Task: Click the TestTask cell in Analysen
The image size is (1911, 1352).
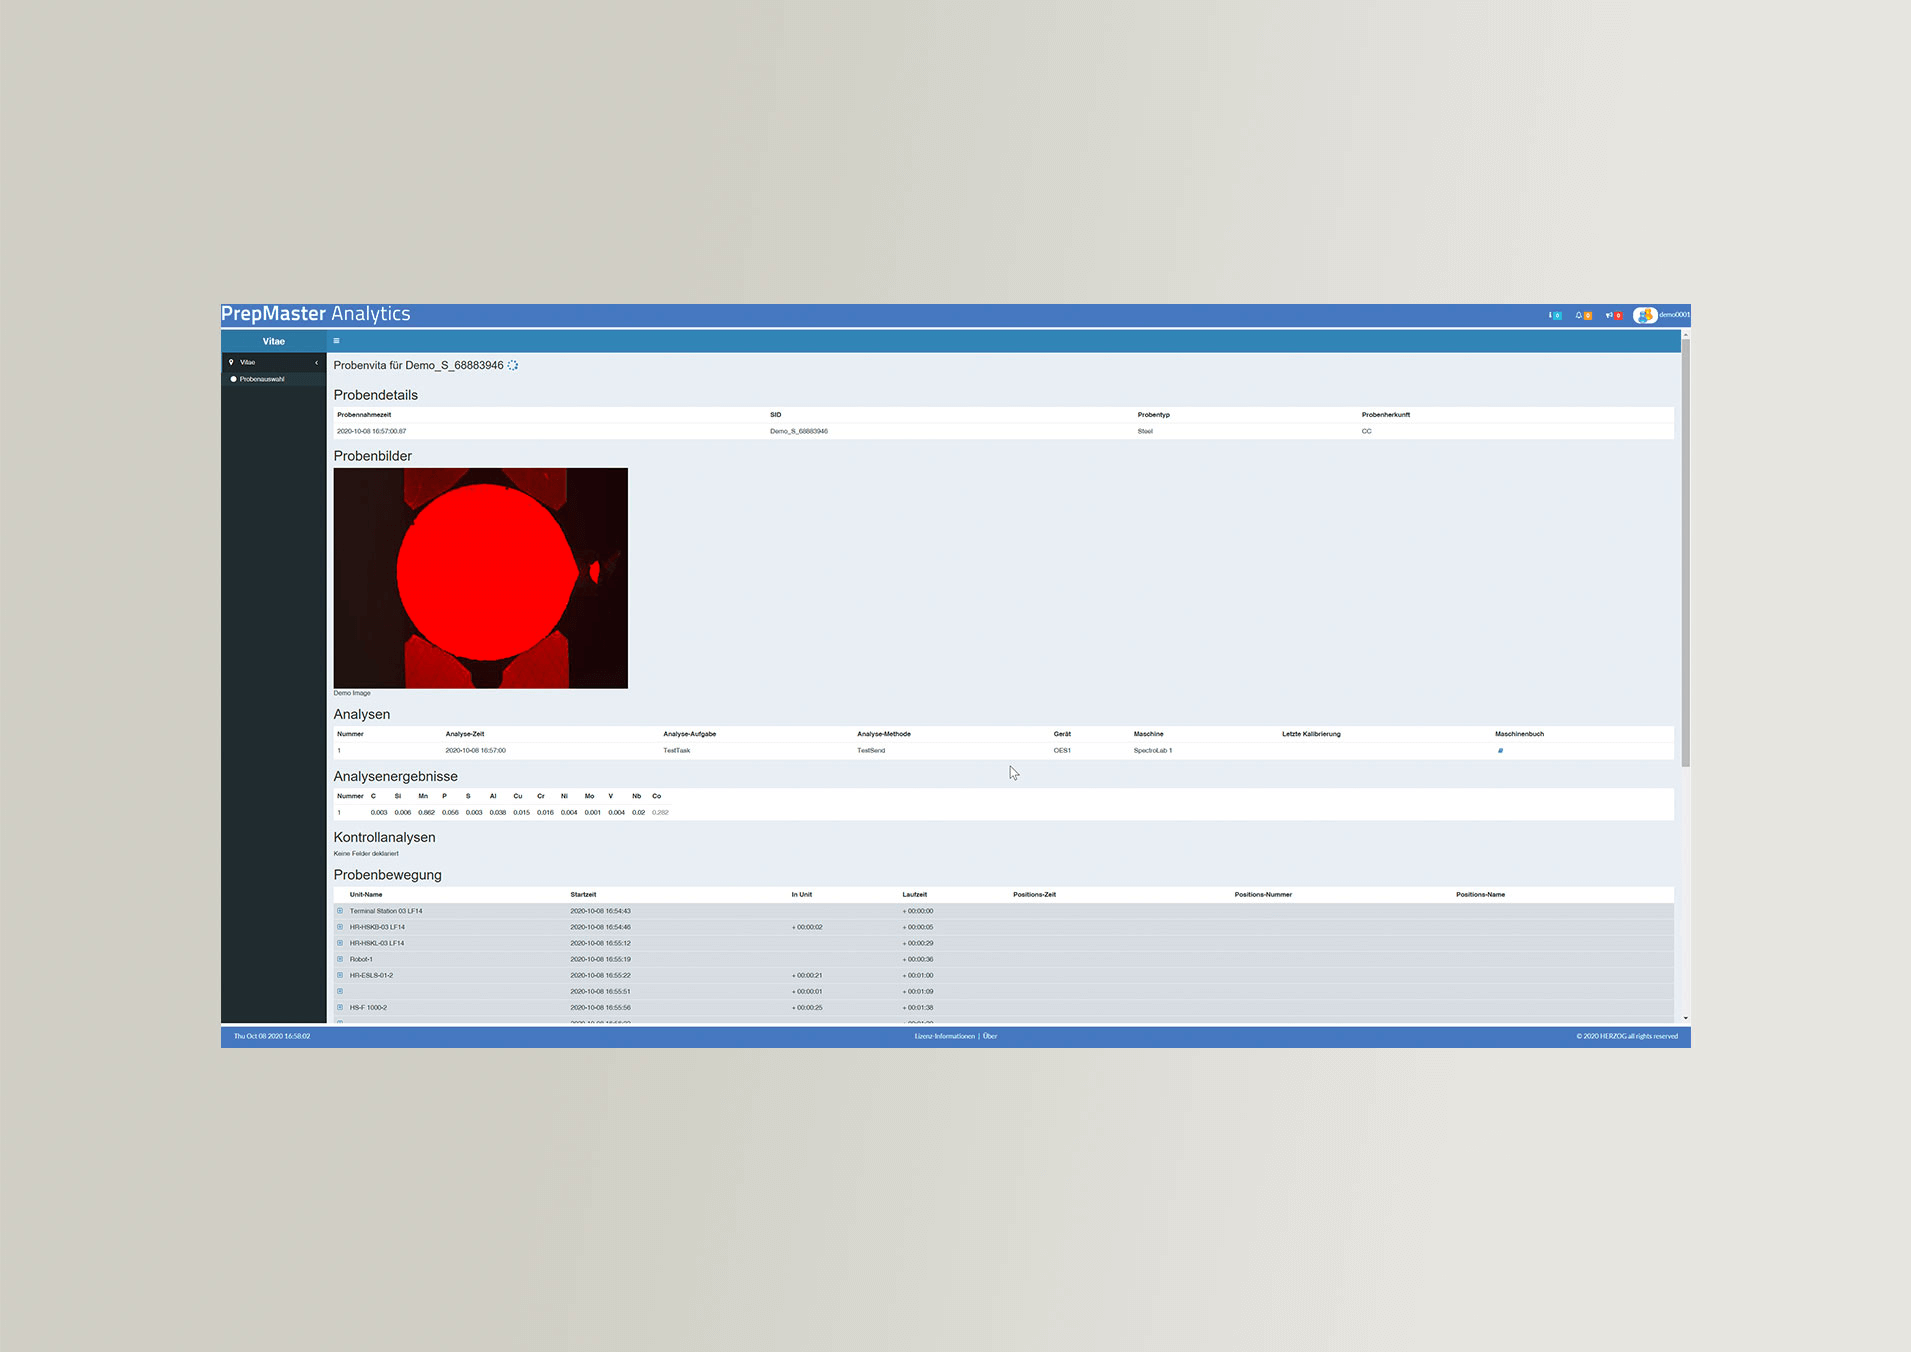Action: [x=677, y=750]
